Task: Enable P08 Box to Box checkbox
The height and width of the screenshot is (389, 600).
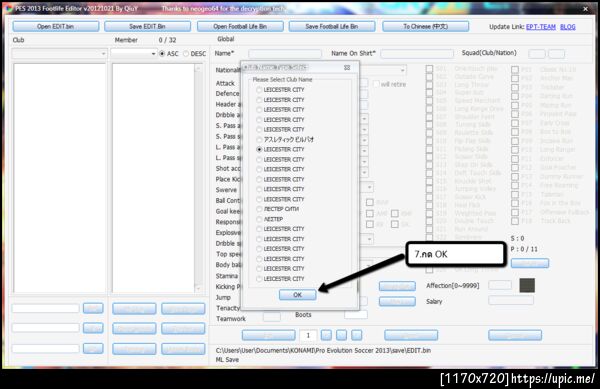Action: coord(515,132)
